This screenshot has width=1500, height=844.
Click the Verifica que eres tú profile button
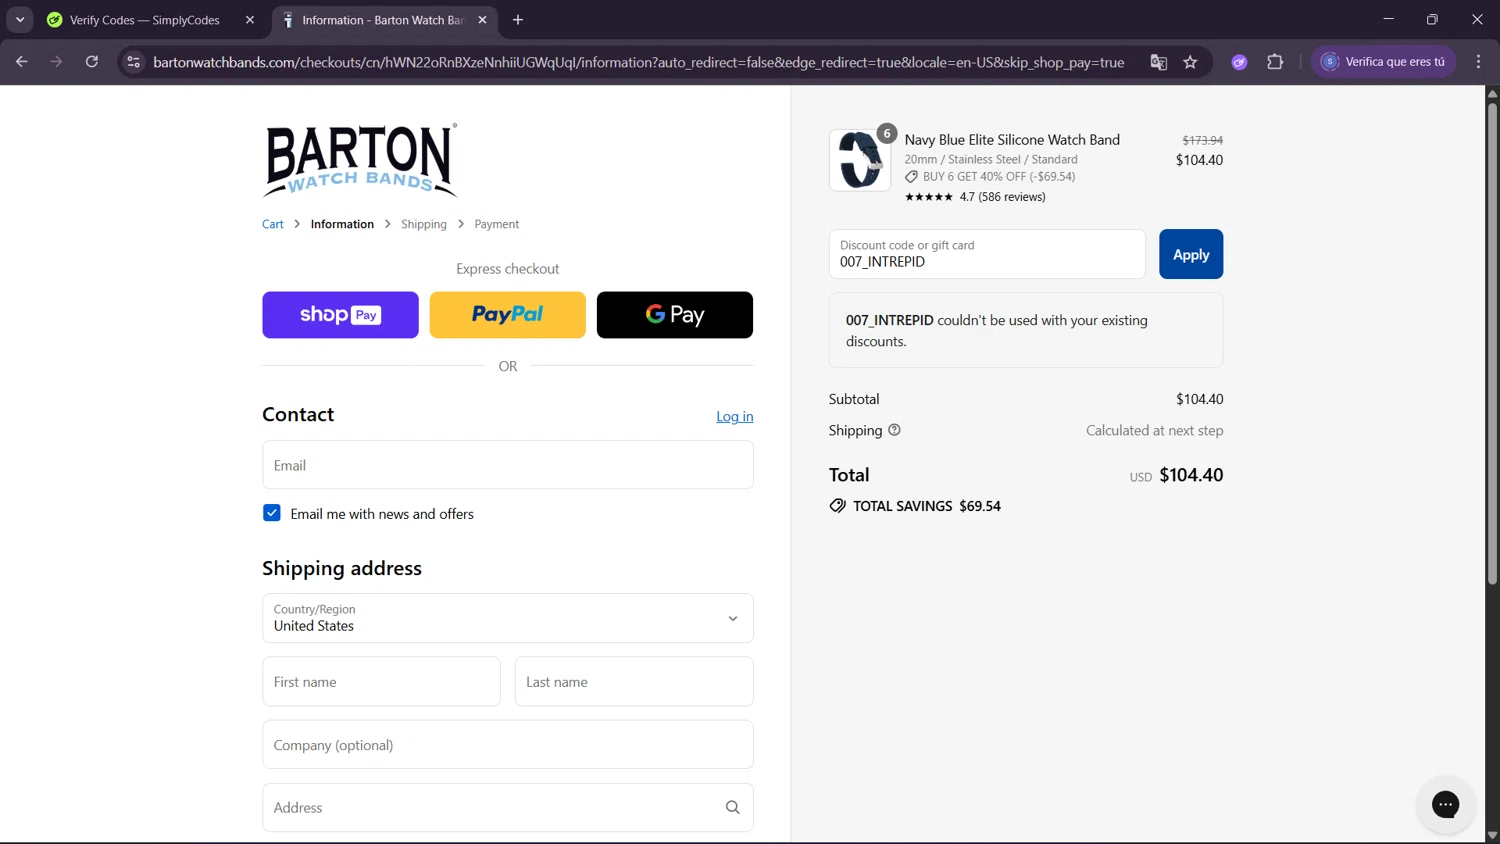coord(1384,62)
